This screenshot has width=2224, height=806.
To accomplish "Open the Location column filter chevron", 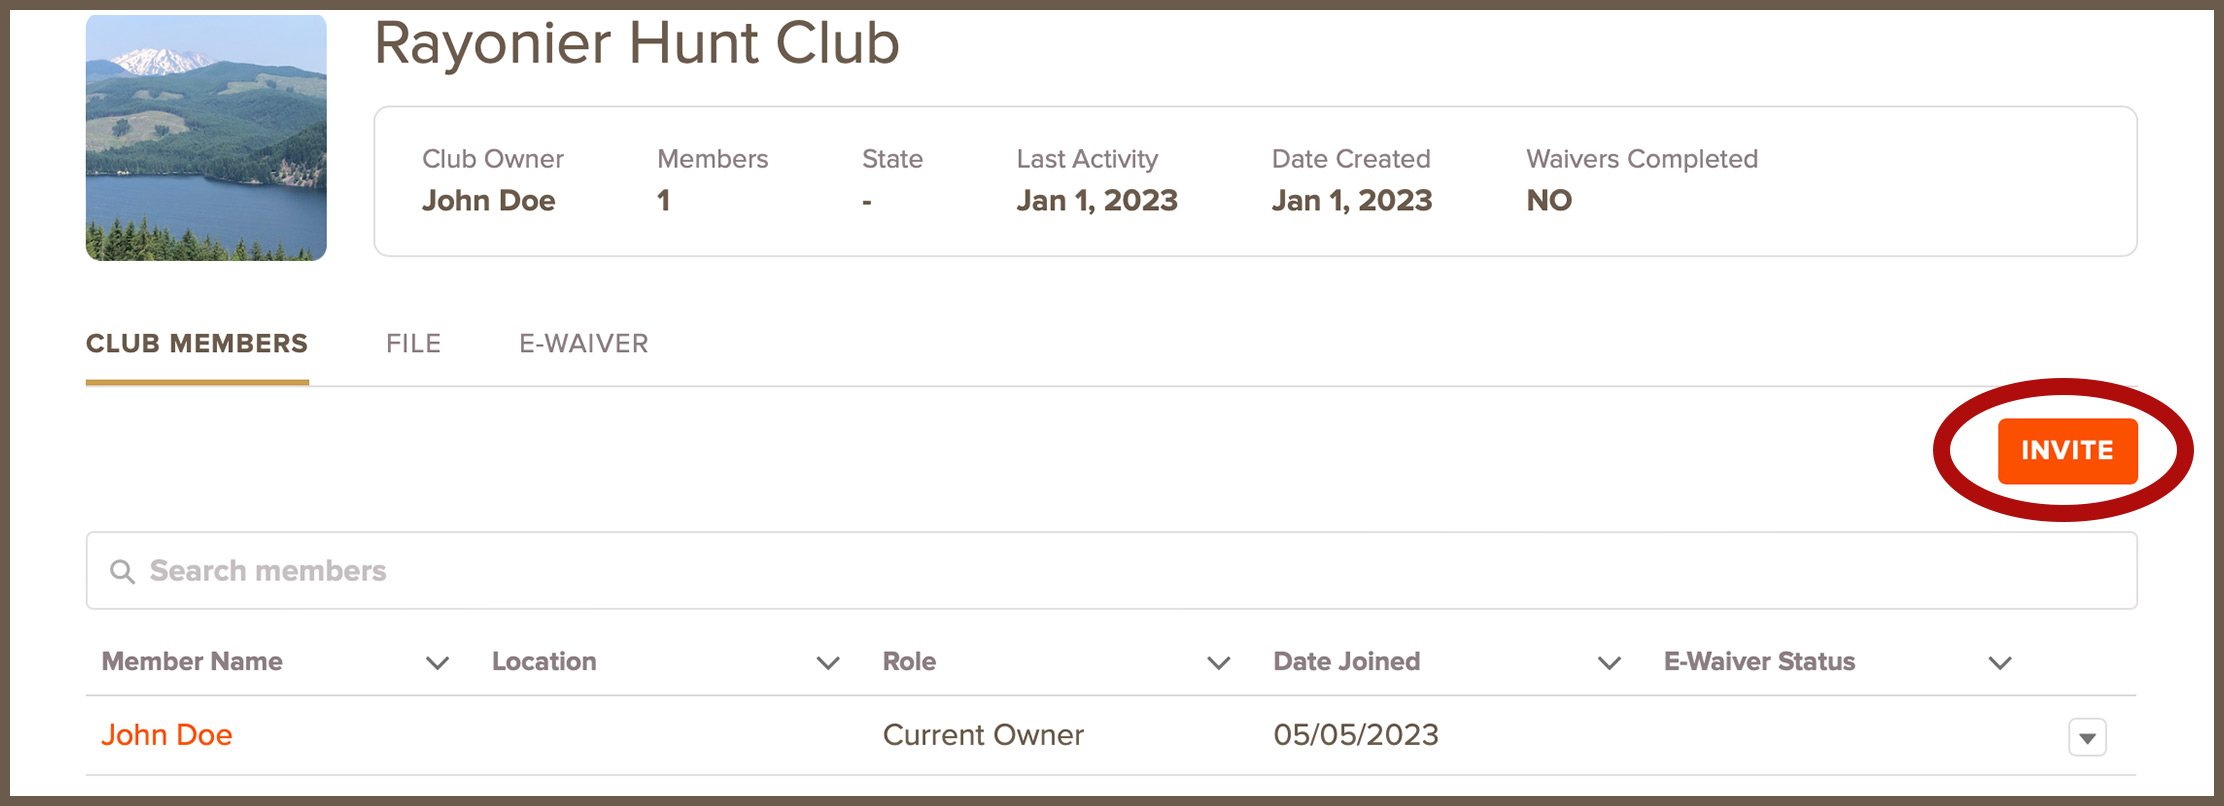I will click(827, 662).
